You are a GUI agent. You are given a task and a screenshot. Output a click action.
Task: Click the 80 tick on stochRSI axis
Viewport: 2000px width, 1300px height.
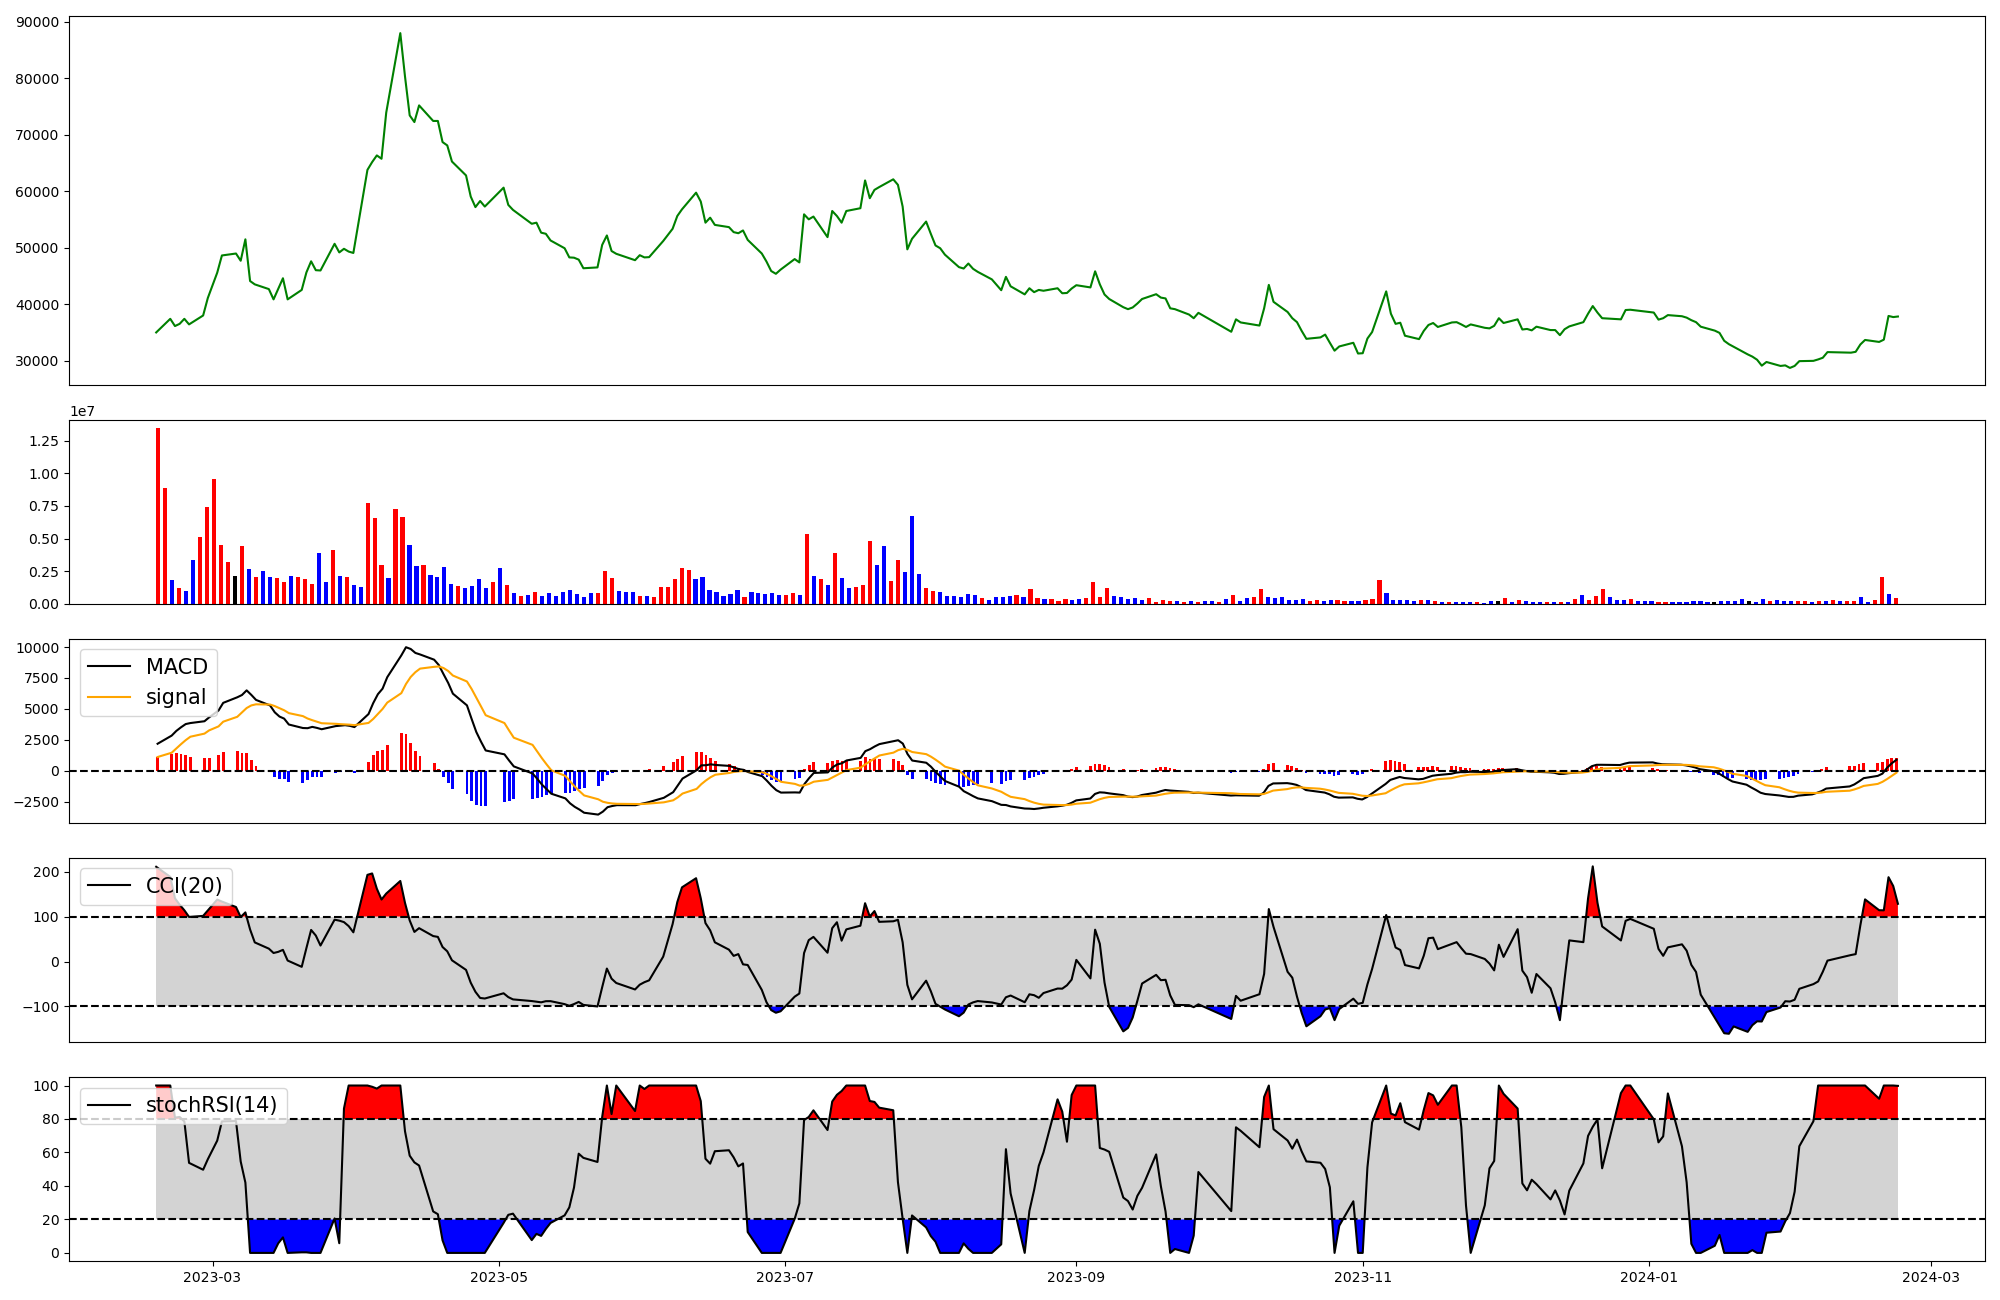click(x=50, y=1120)
